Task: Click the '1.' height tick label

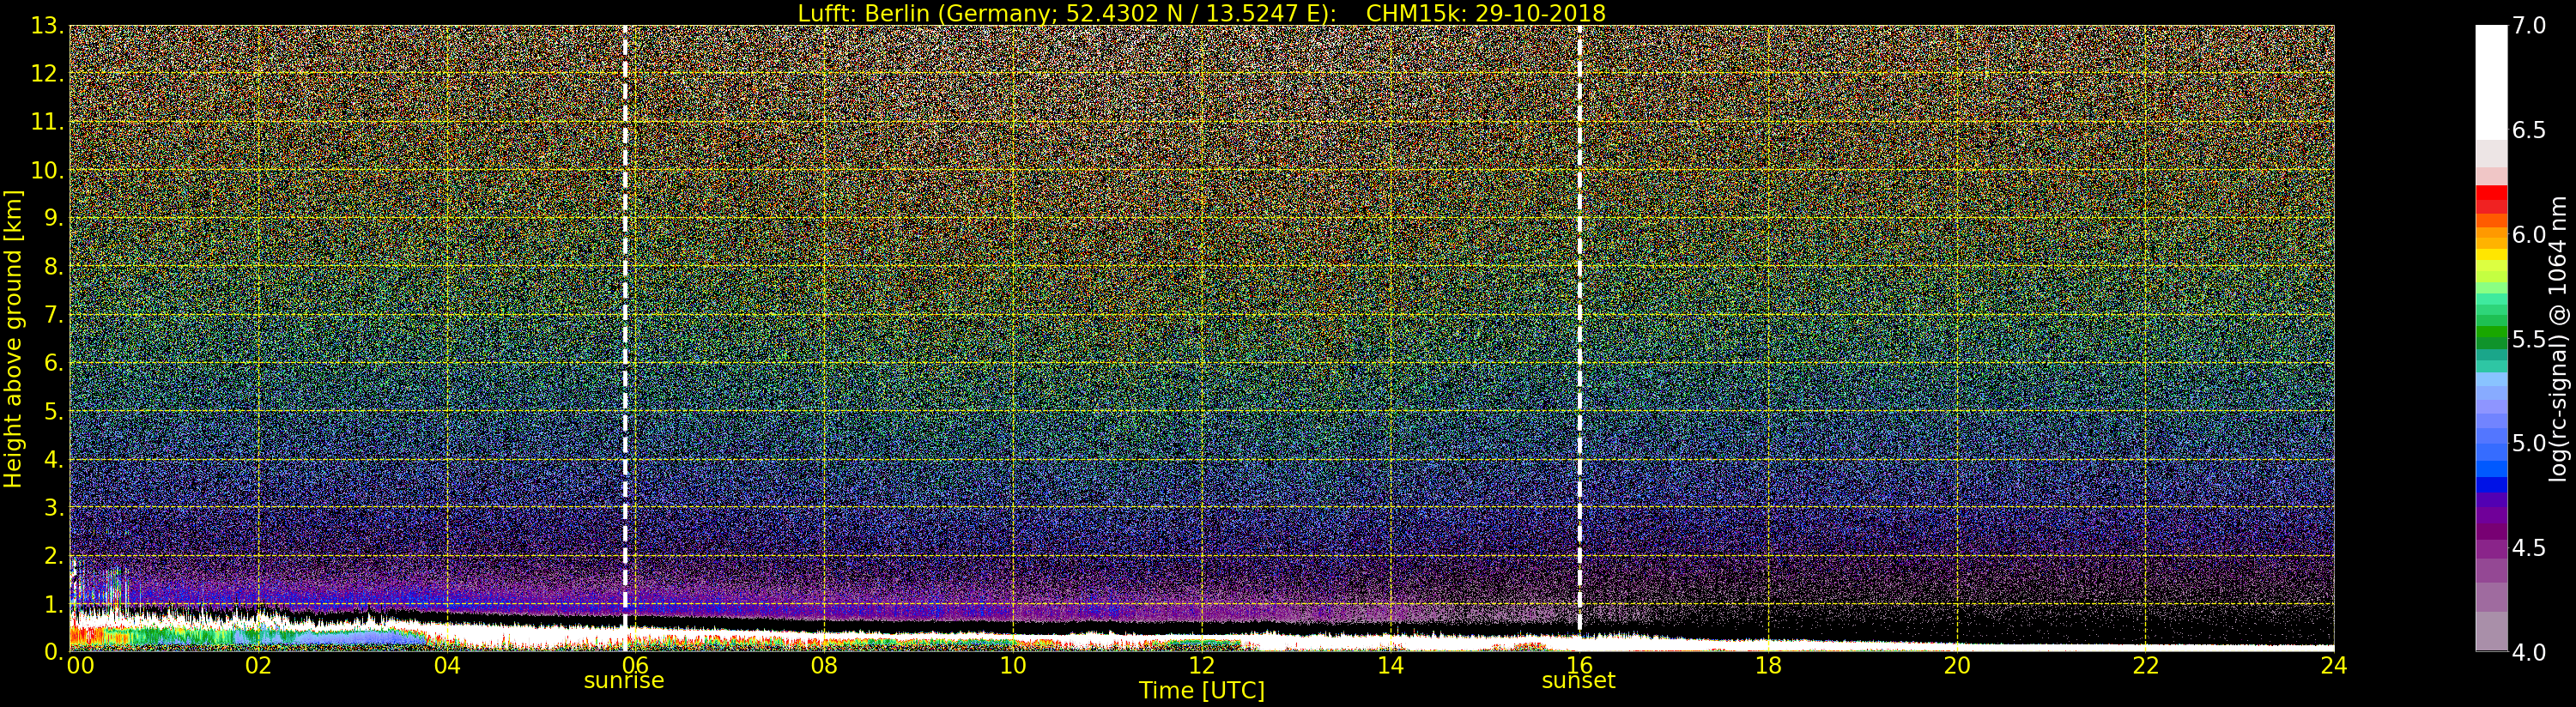Action: (54, 604)
